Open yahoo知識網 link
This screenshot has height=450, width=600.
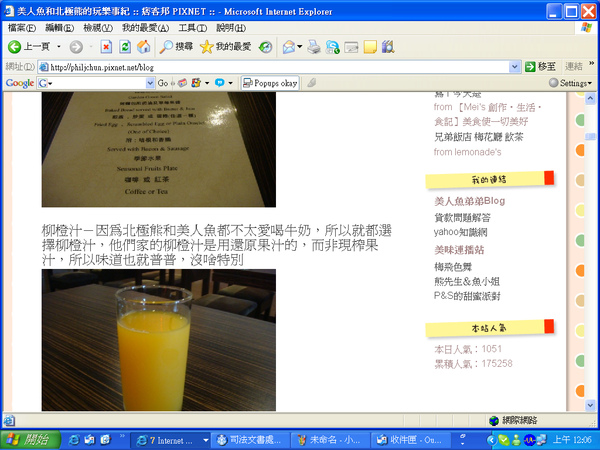[x=460, y=232]
